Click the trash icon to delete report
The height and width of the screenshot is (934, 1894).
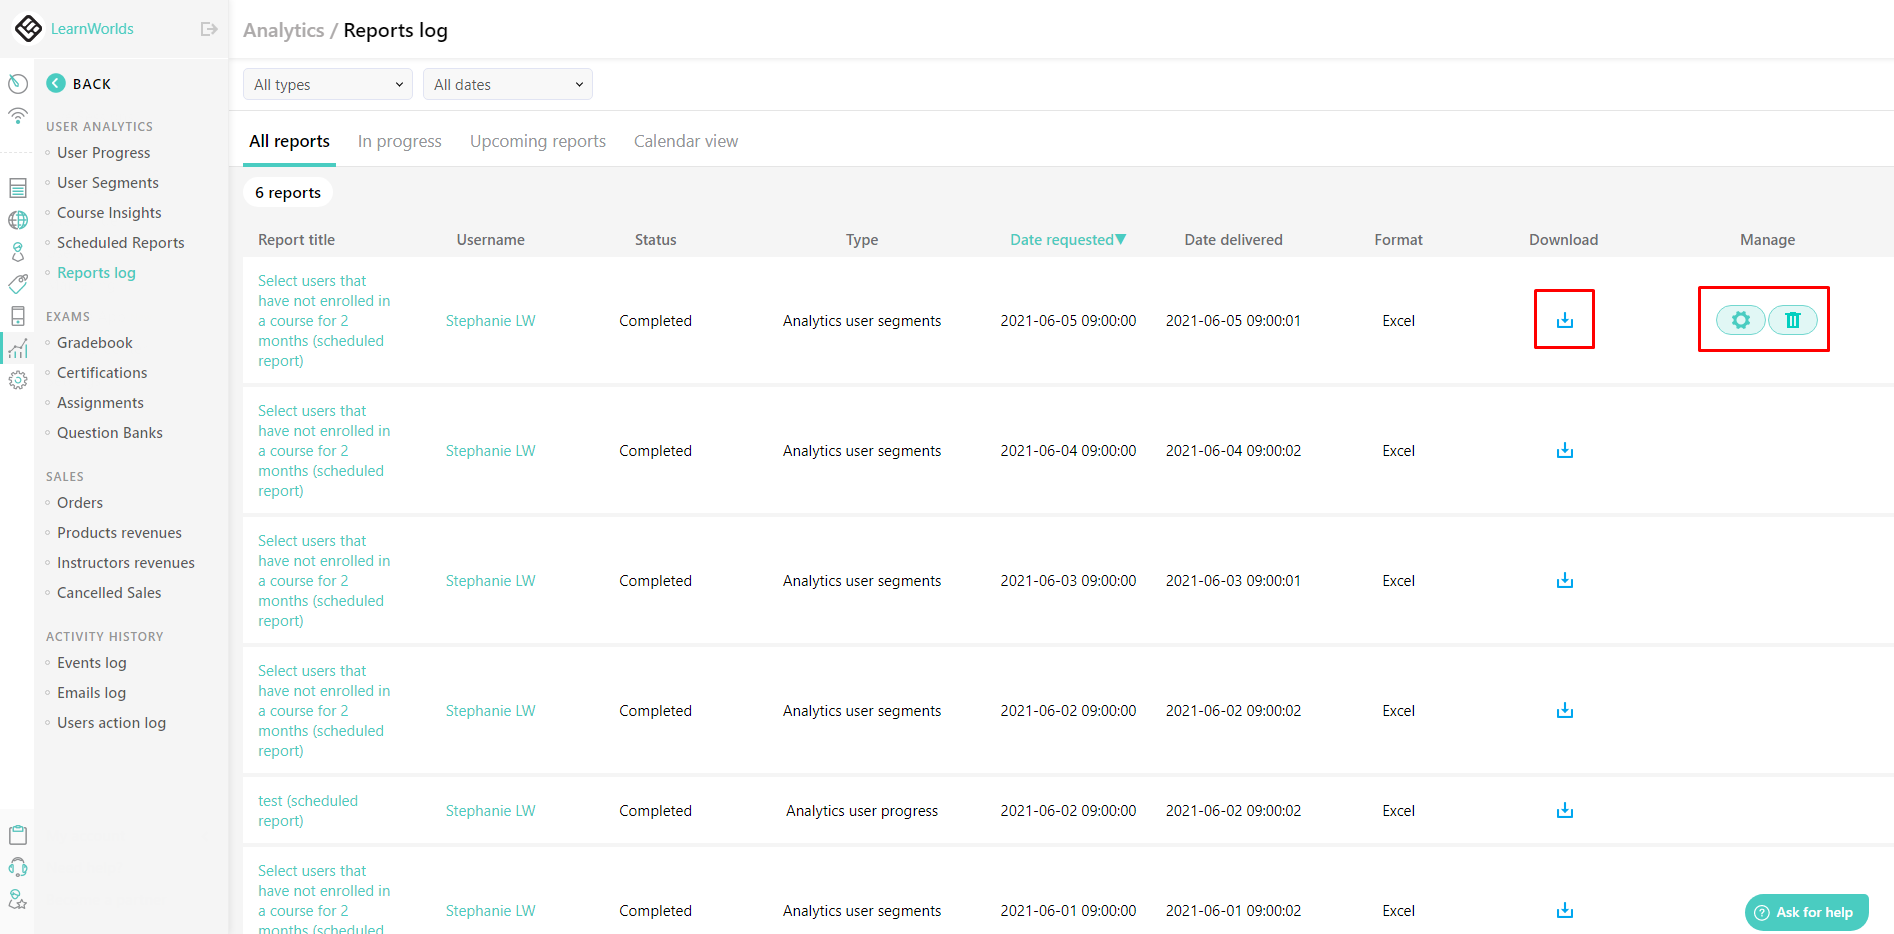coord(1792,320)
